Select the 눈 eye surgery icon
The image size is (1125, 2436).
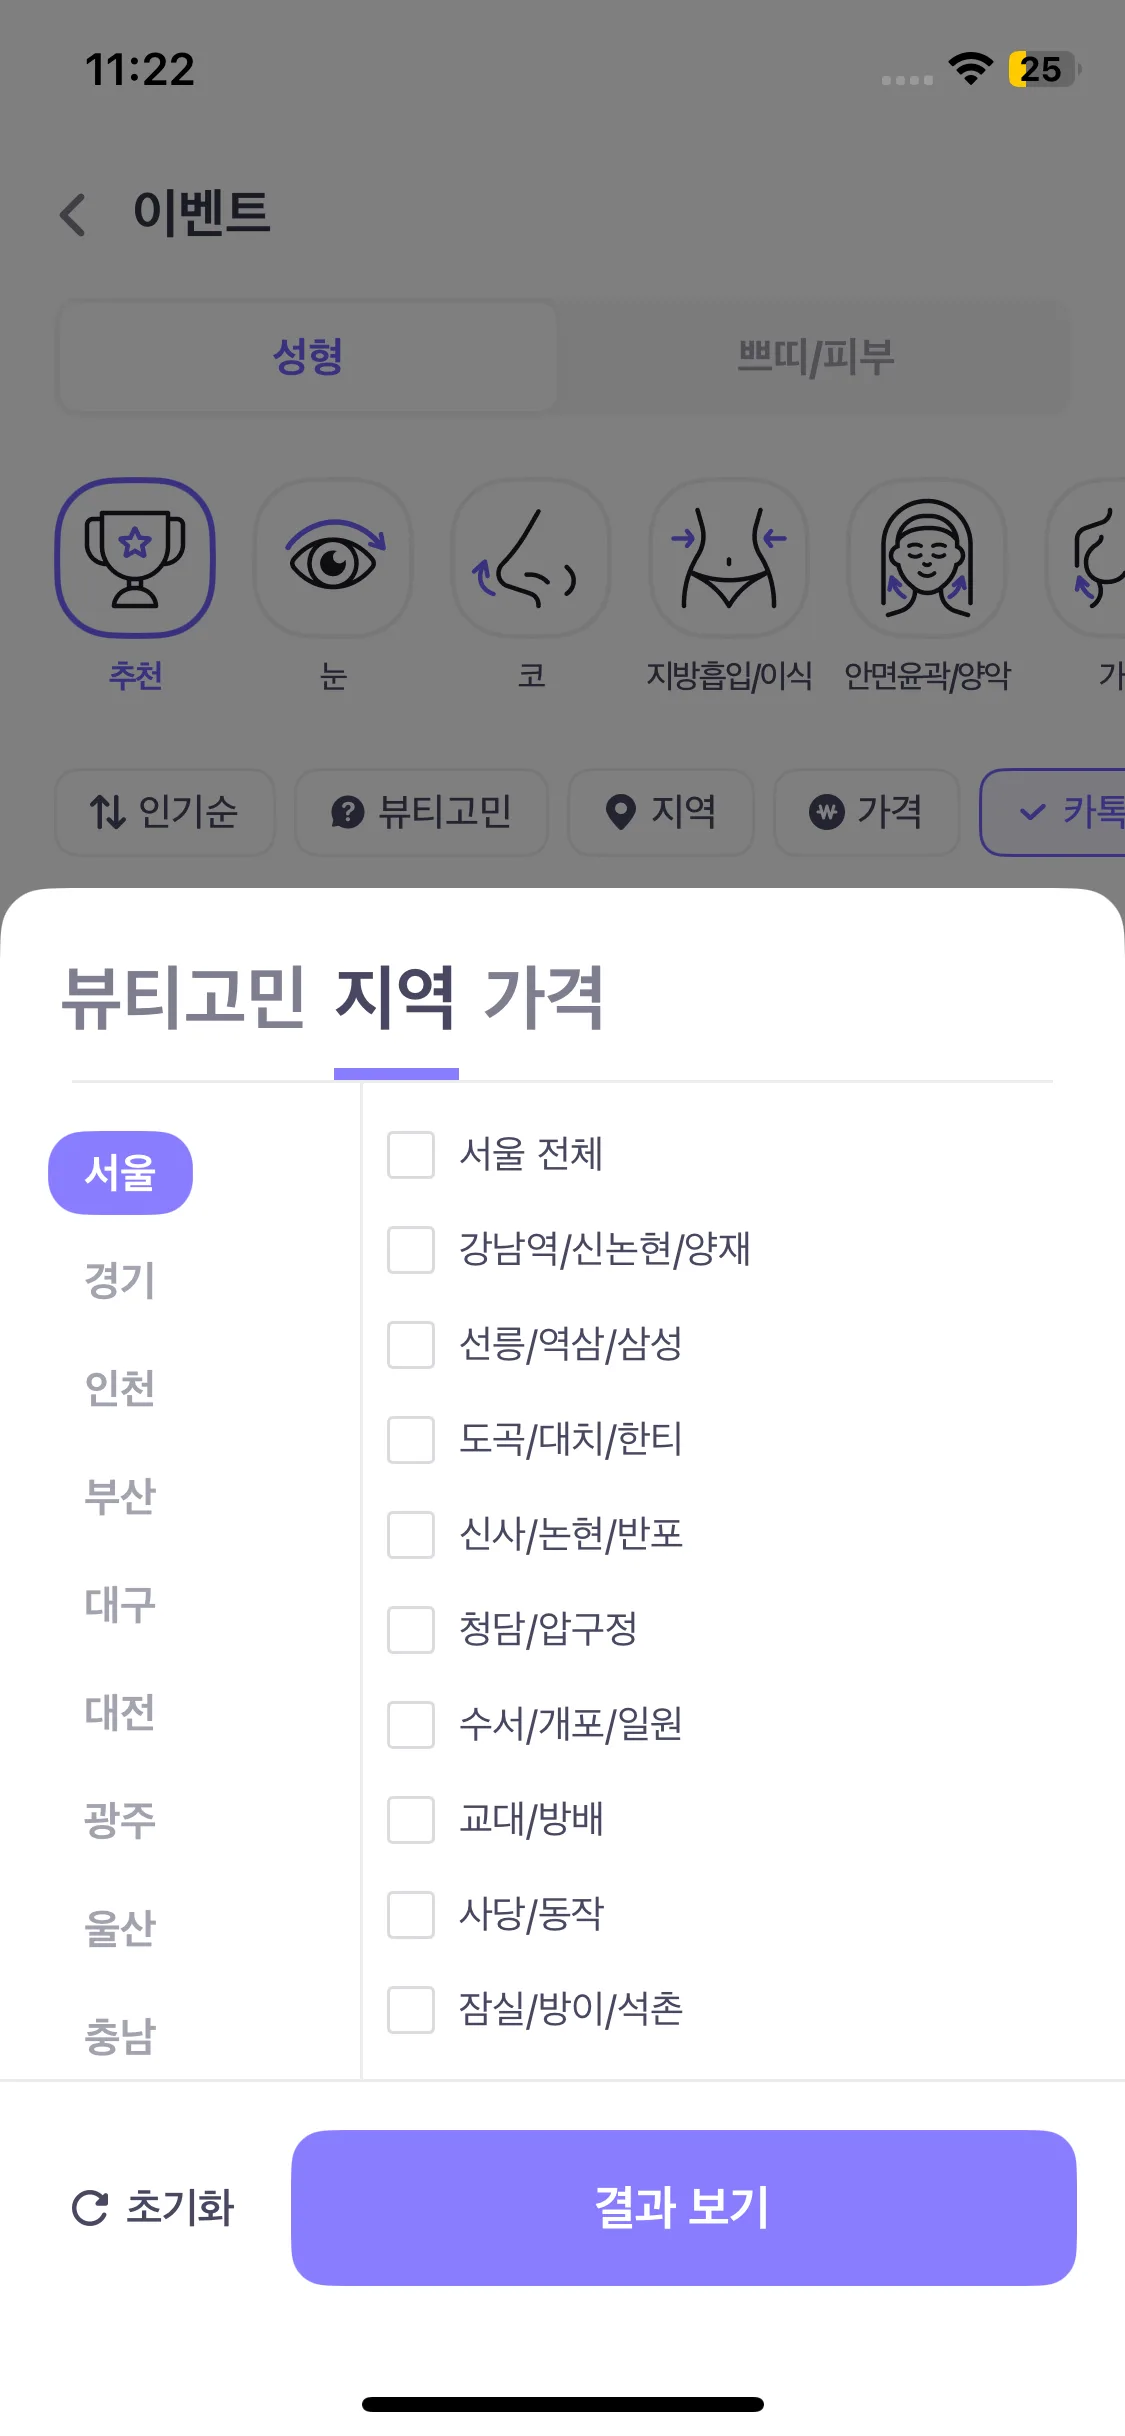pyautogui.click(x=333, y=558)
